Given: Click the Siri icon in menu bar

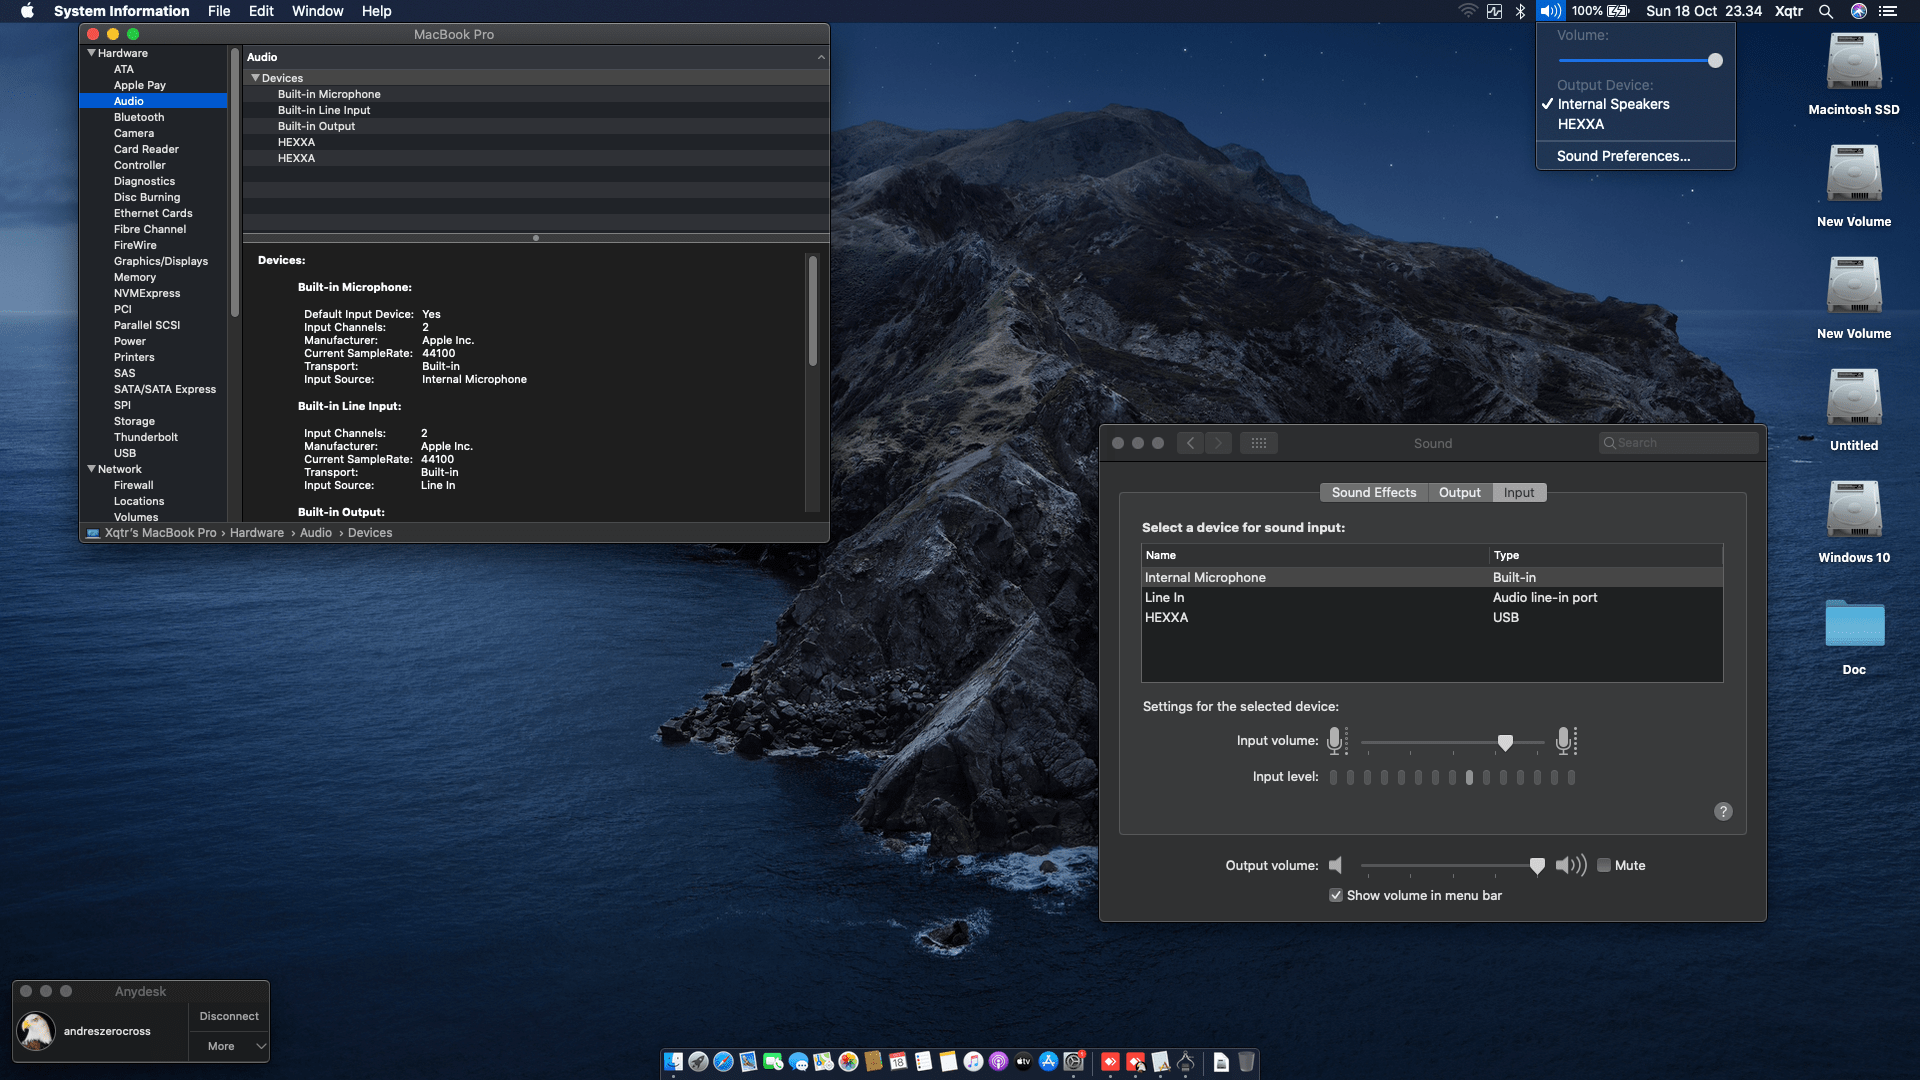Looking at the screenshot, I should pos(1859,11).
